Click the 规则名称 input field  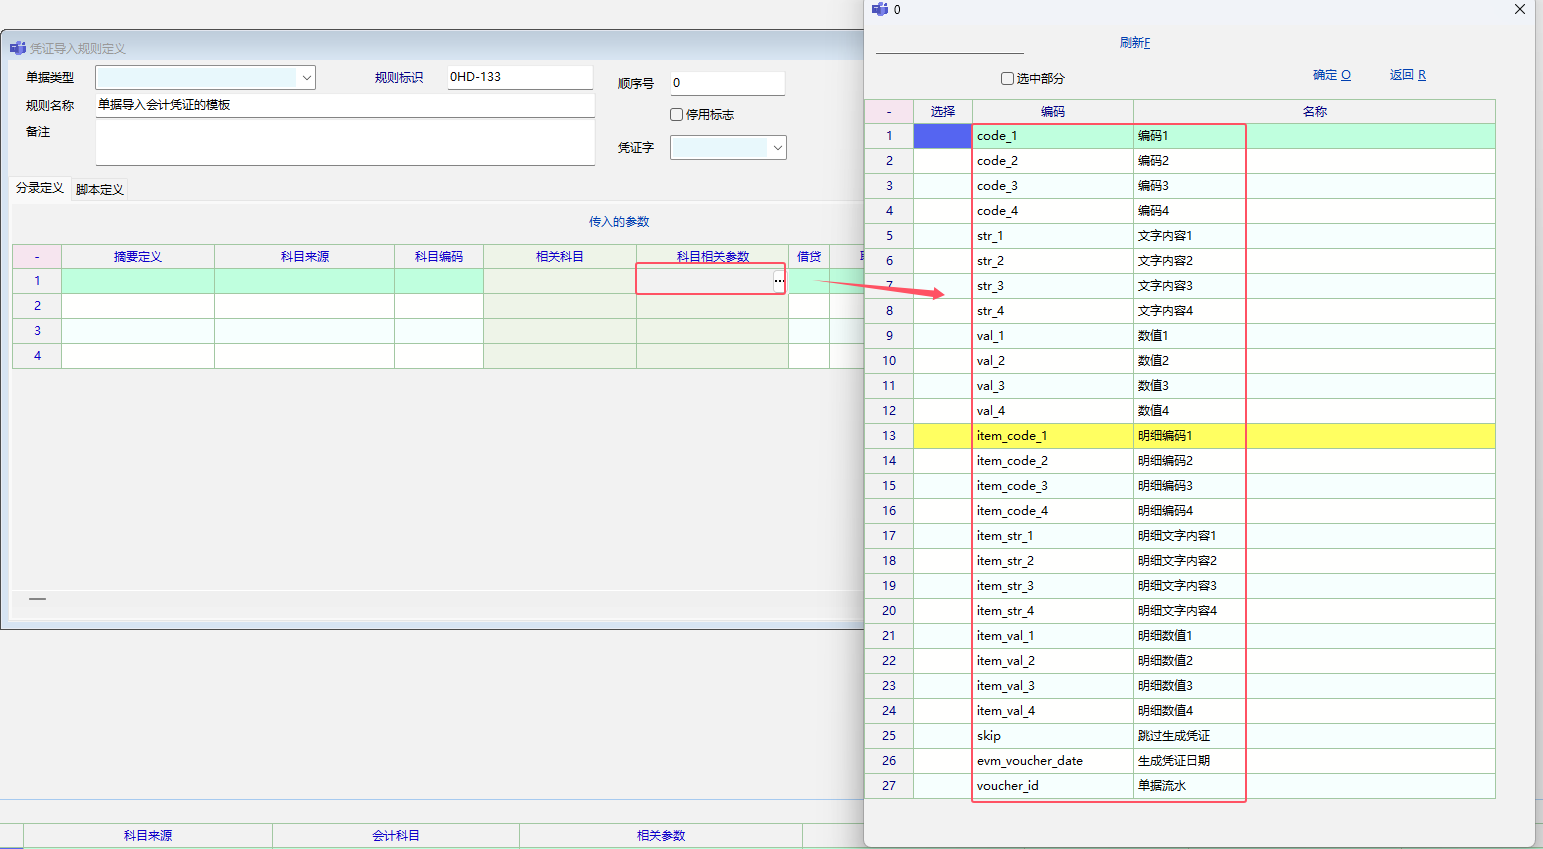pyautogui.click(x=345, y=105)
